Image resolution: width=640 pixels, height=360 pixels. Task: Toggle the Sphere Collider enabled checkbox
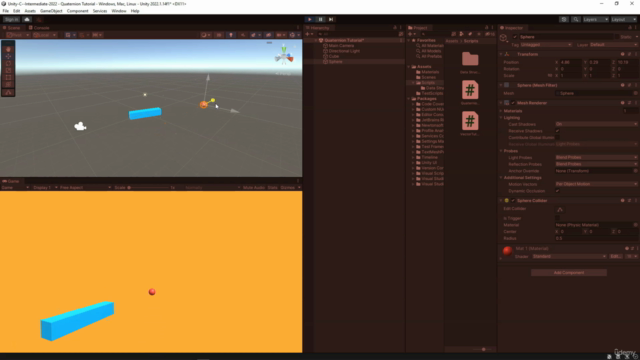tap(513, 201)
